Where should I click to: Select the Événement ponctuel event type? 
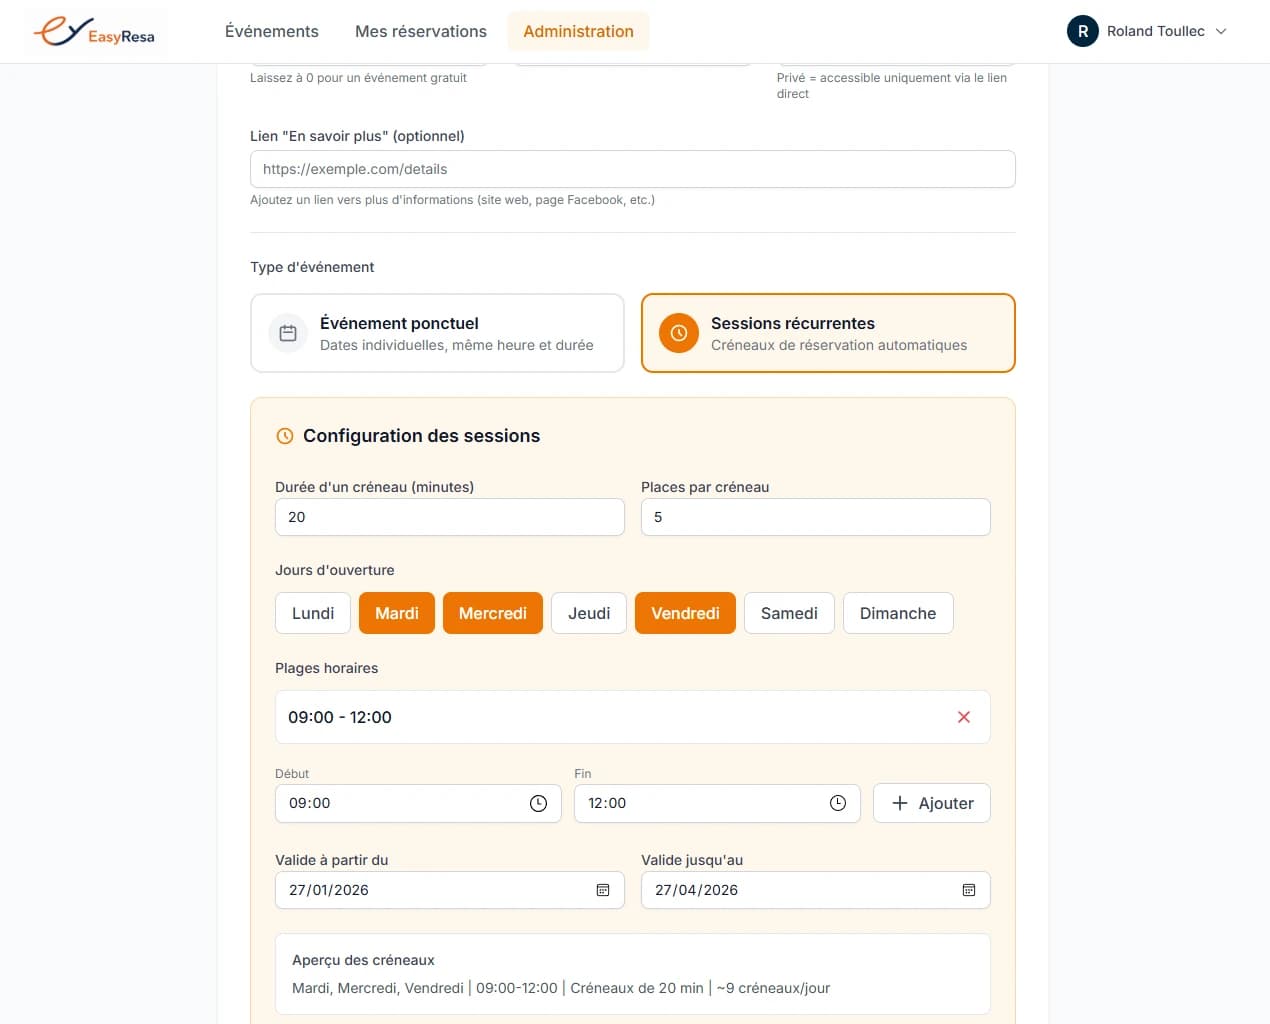[437, 333]
